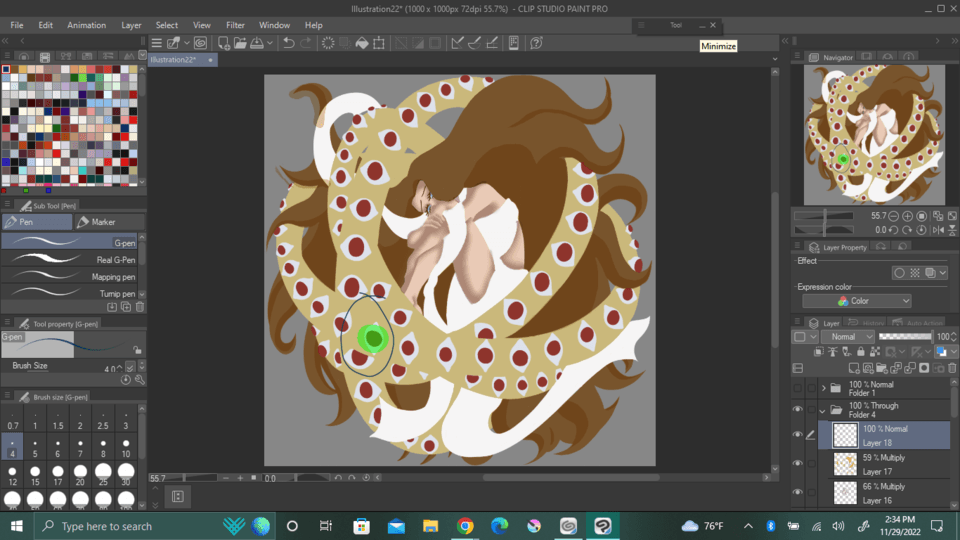Open sub tool detail wrench icon
This screenshot has width=960, height=540.
click(x=140, y=380)
